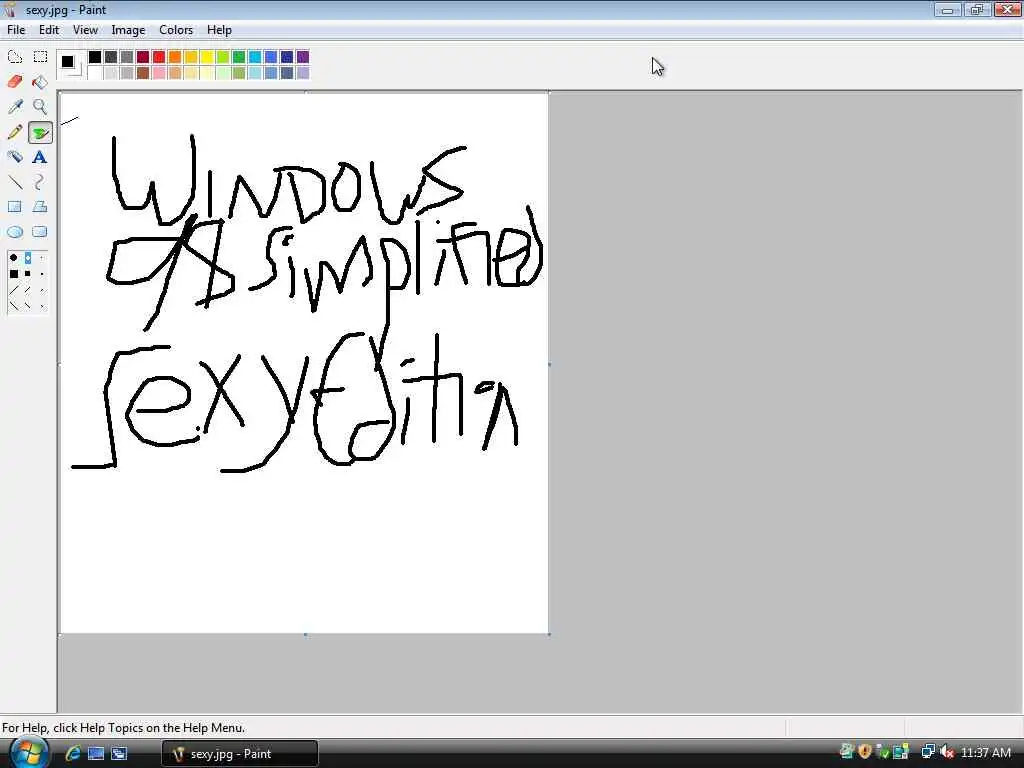Select the straight Line tool
The width and height of the screenshot is (1024, 768).
pyautogui.click(x=14, y=182)
